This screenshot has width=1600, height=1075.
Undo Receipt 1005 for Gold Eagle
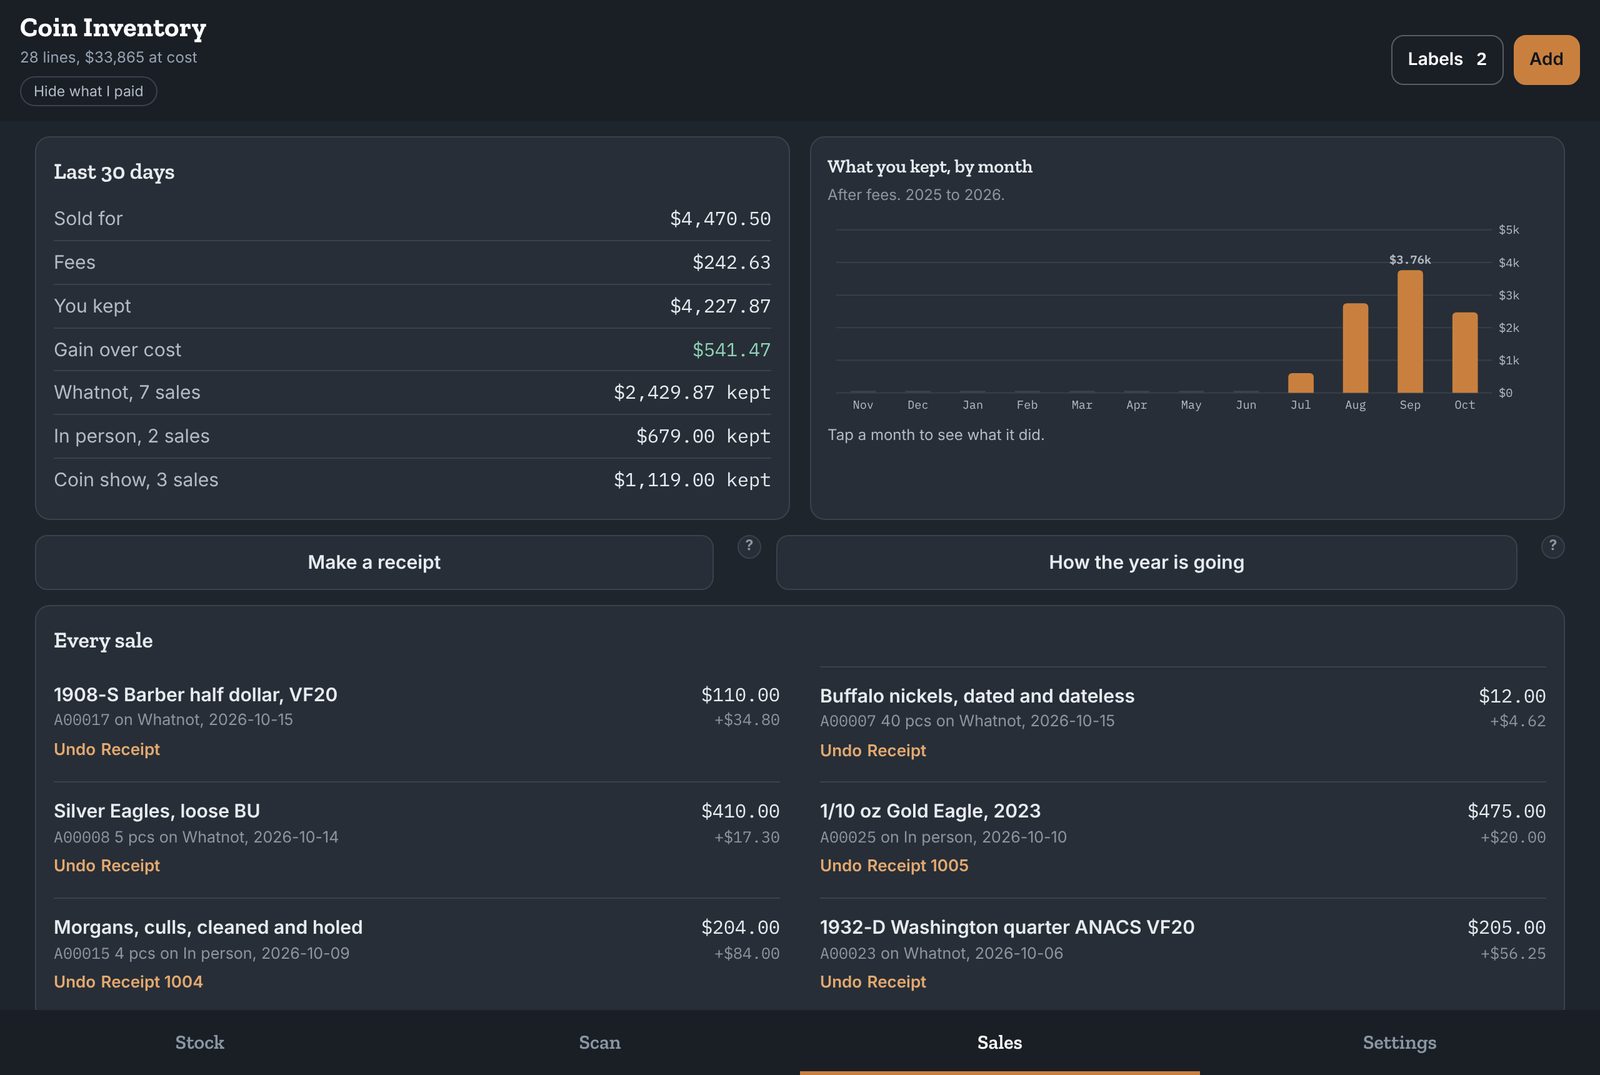point(894,865)
